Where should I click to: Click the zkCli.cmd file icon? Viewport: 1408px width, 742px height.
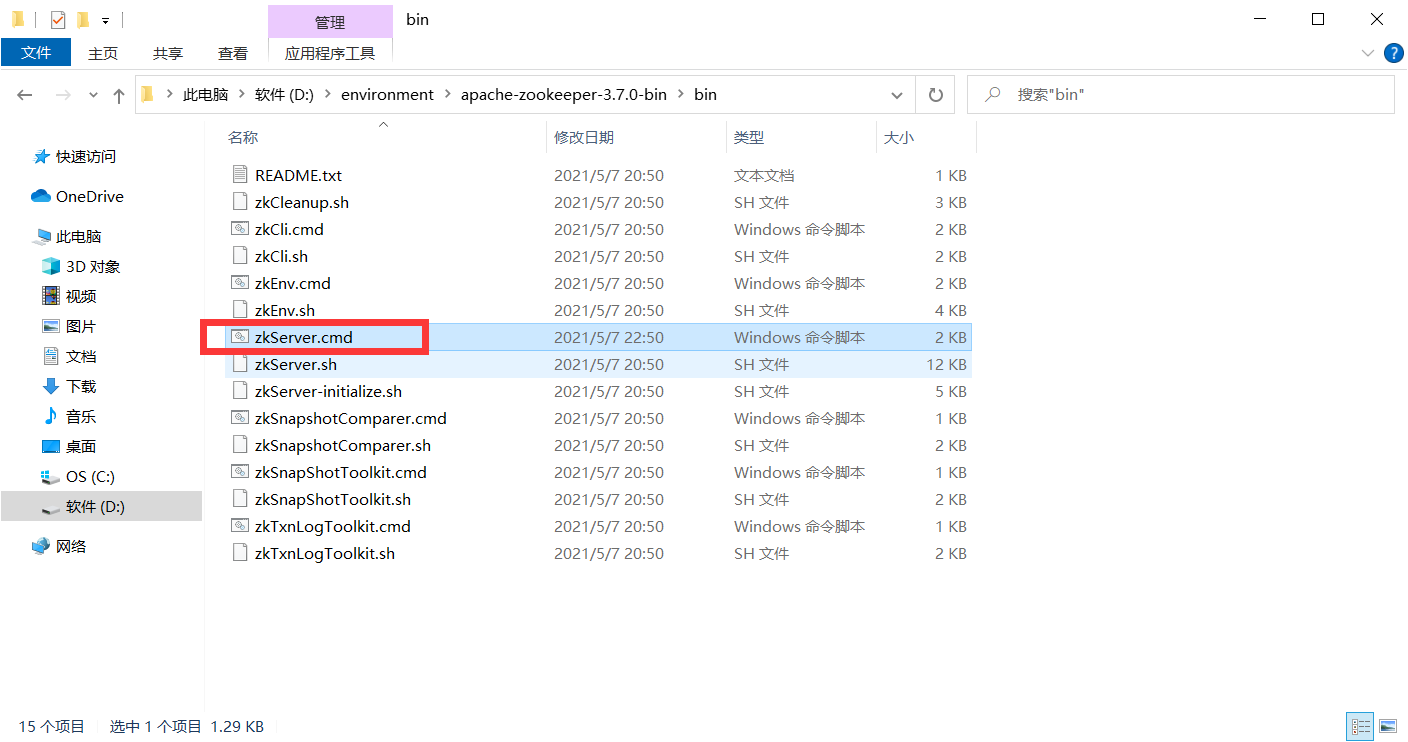(239, 229)
